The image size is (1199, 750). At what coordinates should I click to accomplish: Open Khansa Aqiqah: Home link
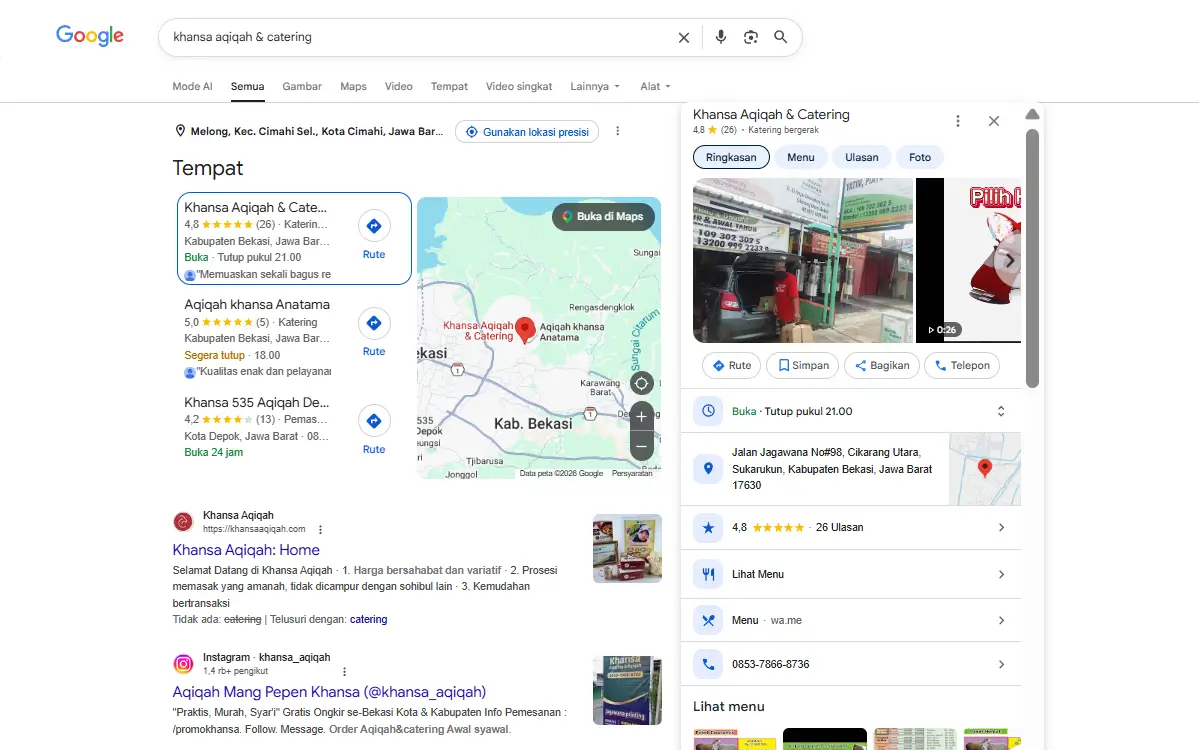tap(245, 550)
